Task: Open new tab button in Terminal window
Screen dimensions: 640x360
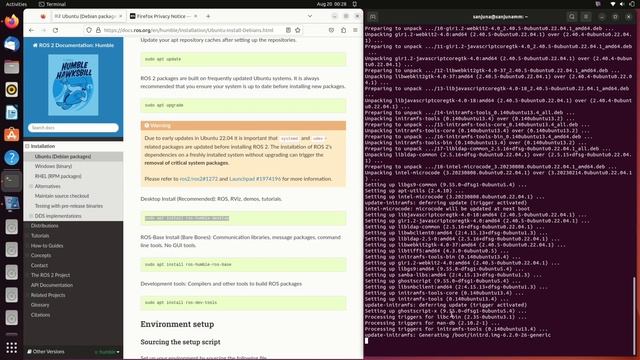Action: [x=373, y=17]
